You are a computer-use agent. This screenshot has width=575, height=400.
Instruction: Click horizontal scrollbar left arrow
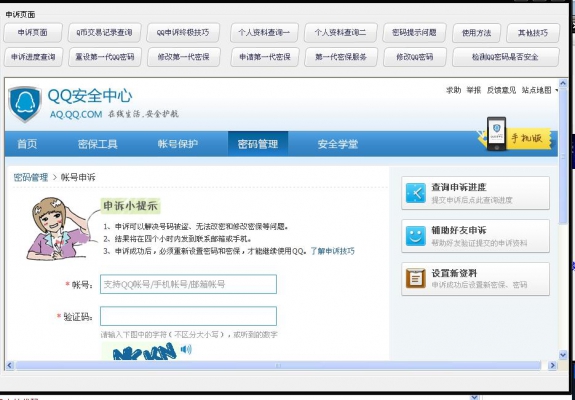10,366
